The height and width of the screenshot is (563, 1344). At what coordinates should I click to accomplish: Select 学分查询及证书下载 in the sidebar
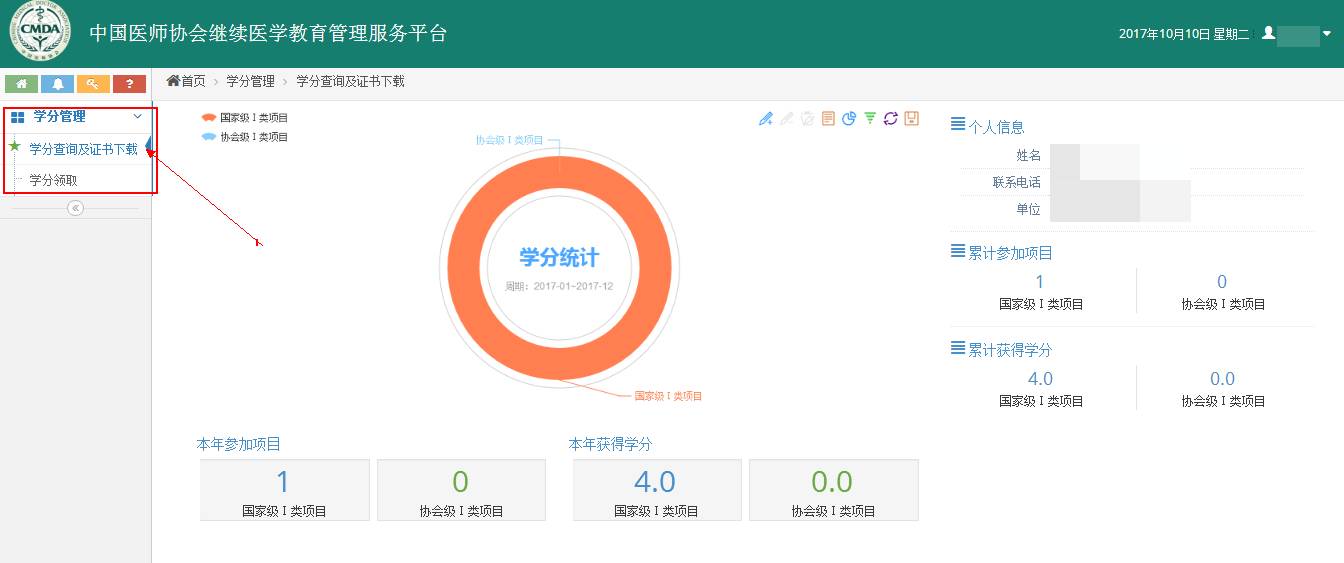coord(83,149)
